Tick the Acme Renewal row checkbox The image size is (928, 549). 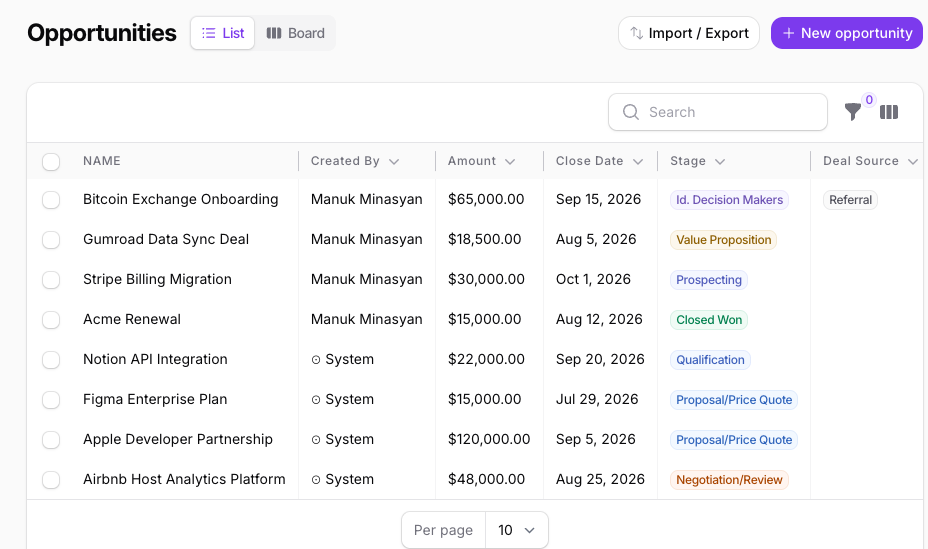pyautogui.click(x=51, y=319)
